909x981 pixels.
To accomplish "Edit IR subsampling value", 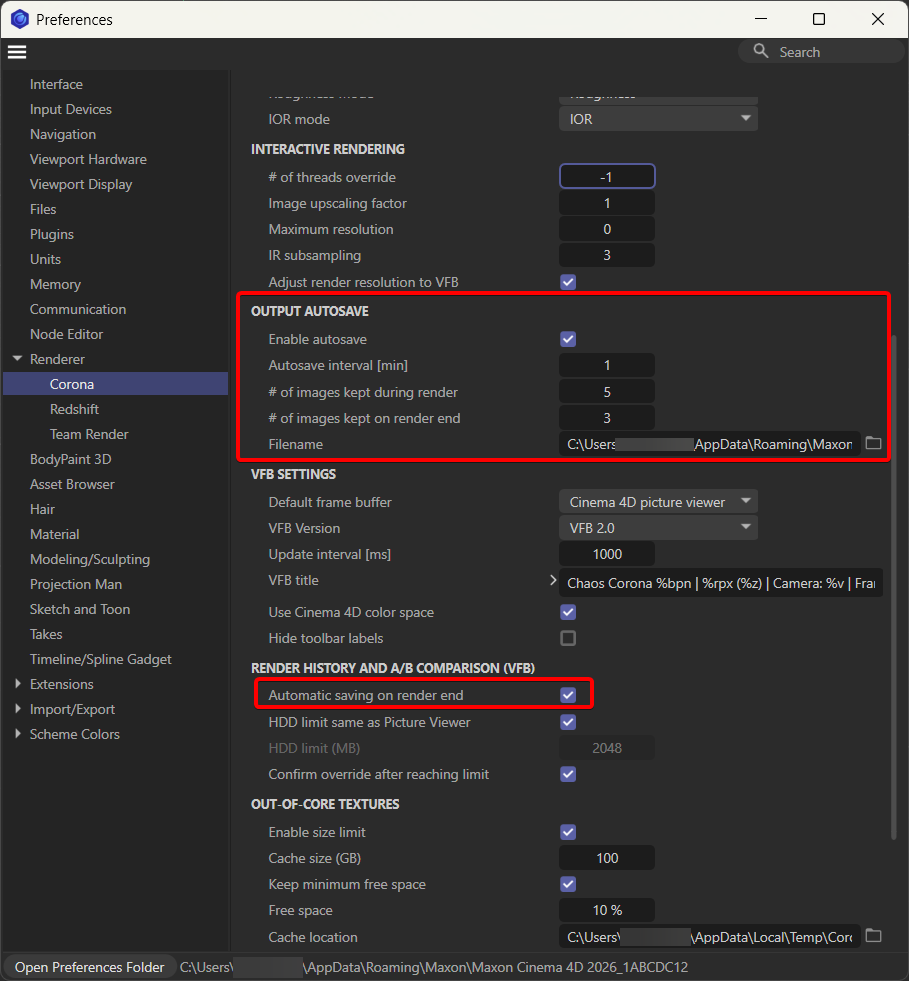I will (607, 255).
